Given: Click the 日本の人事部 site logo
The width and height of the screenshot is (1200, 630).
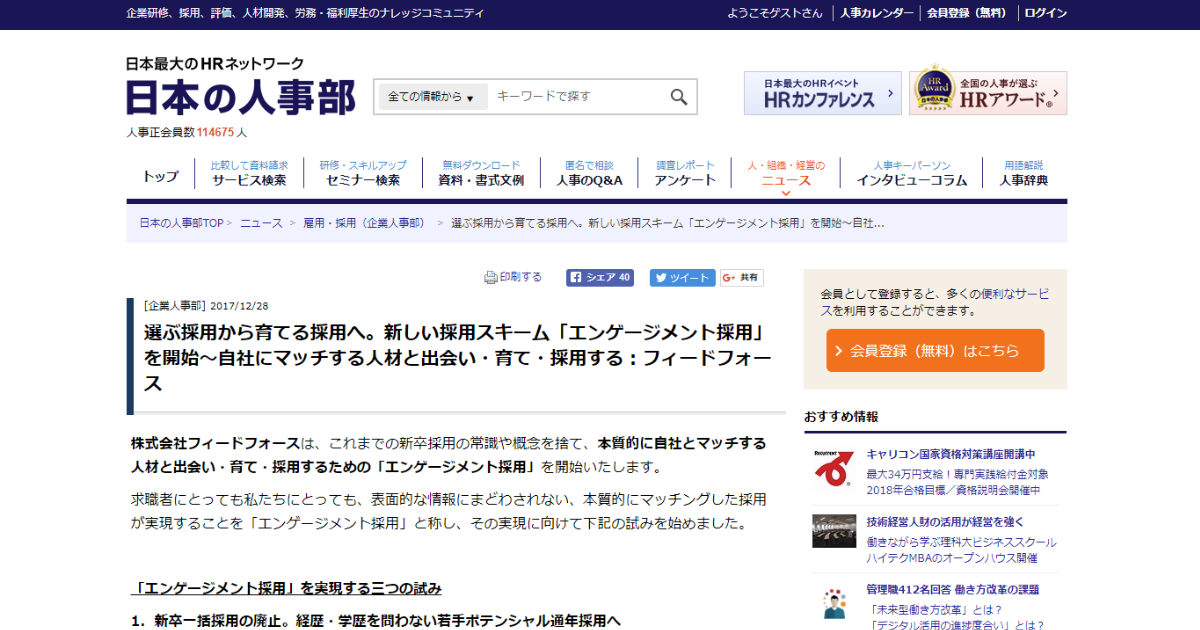Looking at the screenshot, I should click(240, 98).
